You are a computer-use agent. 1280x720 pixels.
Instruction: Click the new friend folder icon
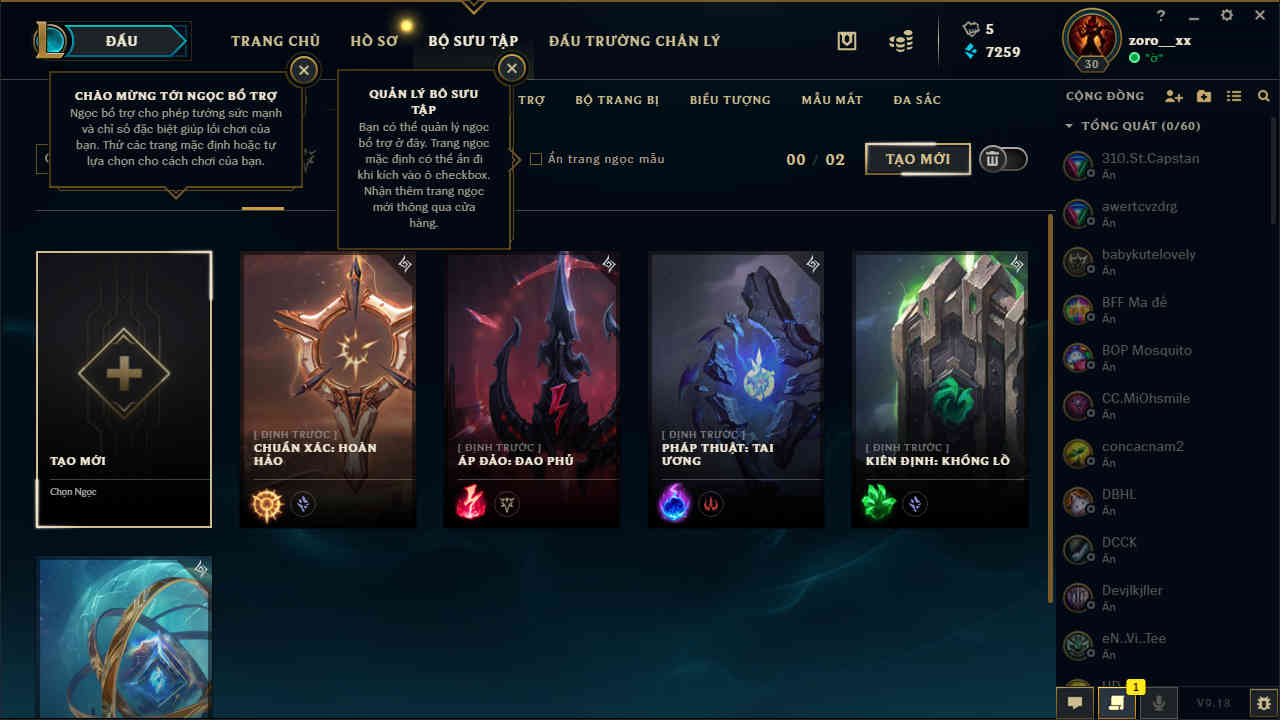1204,97
